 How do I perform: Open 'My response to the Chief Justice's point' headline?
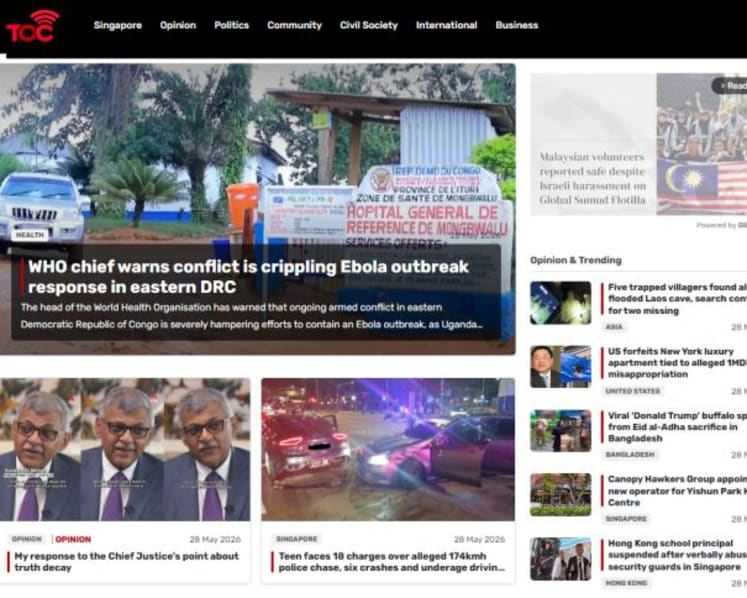click(126, 562)
